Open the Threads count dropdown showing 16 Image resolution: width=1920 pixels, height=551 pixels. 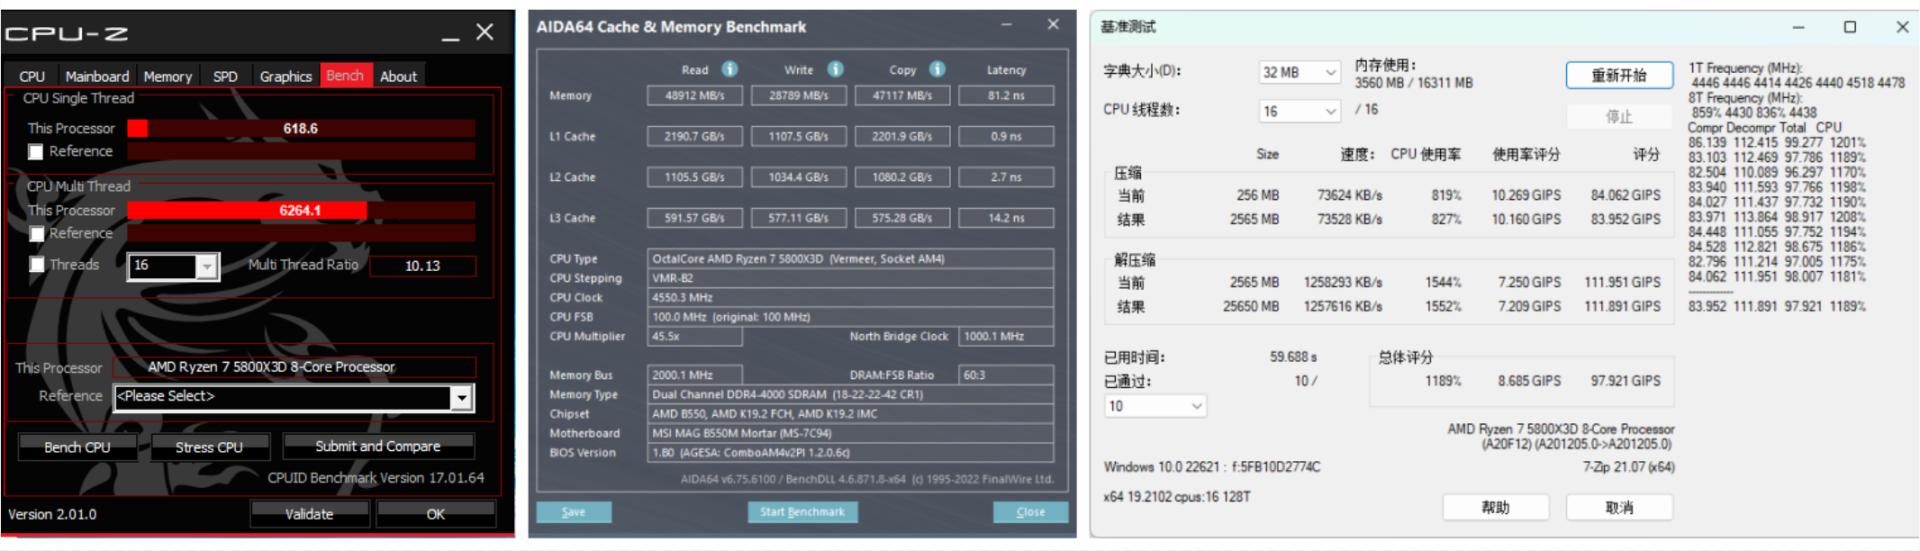tap(207, 266)
